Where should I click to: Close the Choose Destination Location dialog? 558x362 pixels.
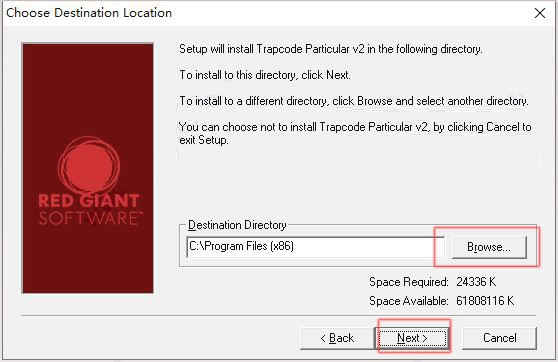pyautogui.click(x=539, y=13)
